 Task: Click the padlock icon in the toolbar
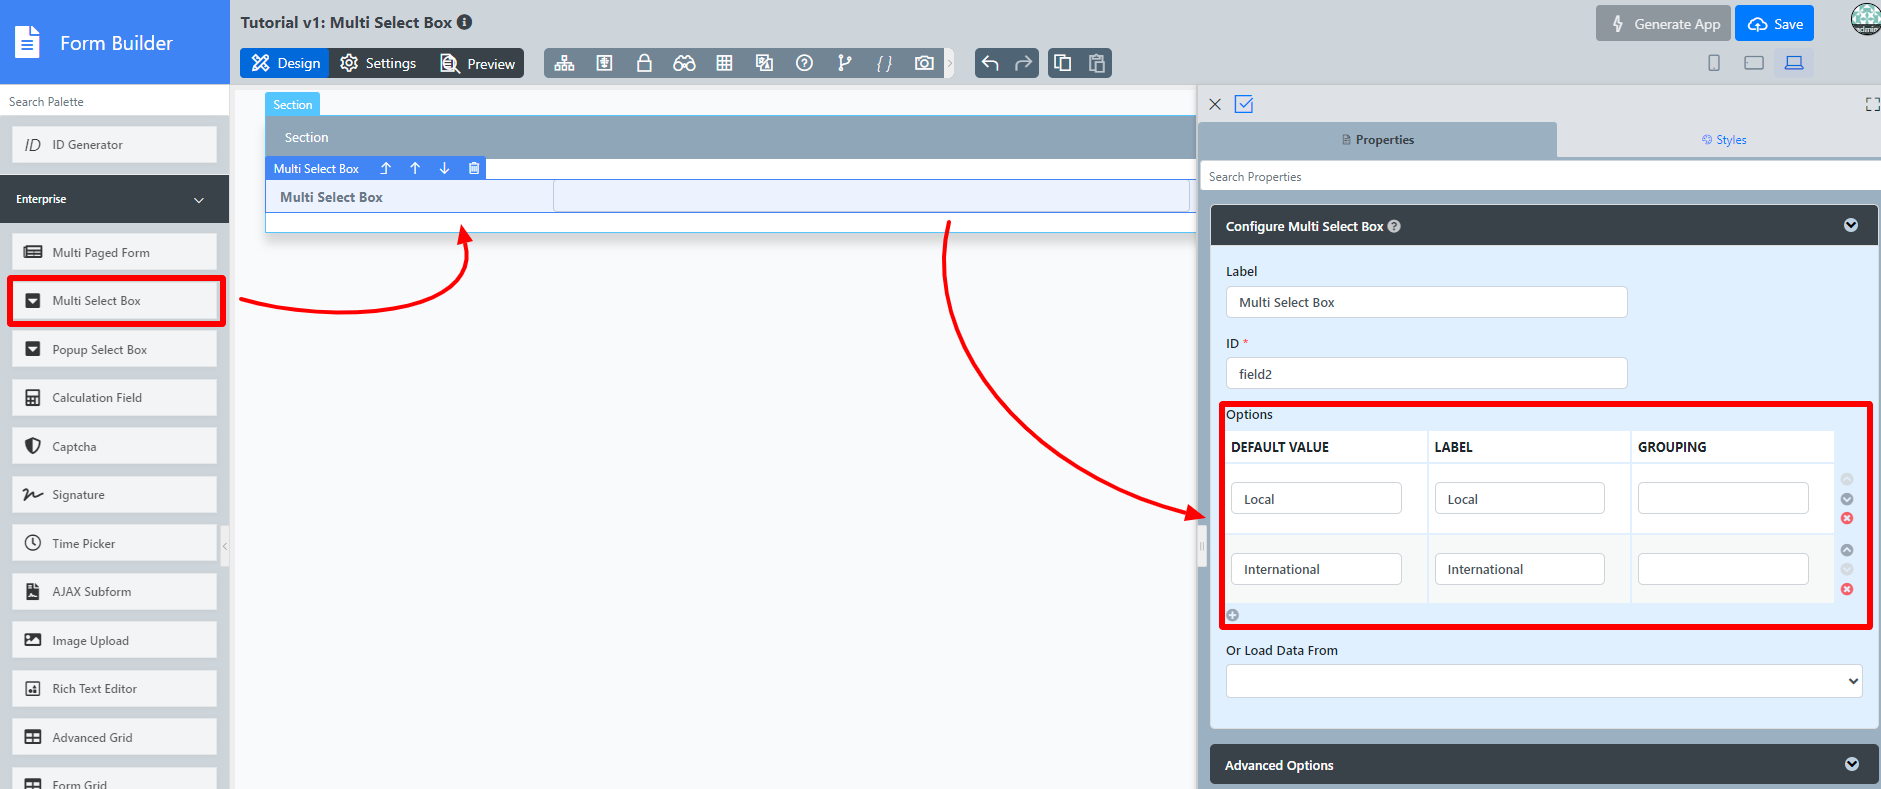coord(644,63)
